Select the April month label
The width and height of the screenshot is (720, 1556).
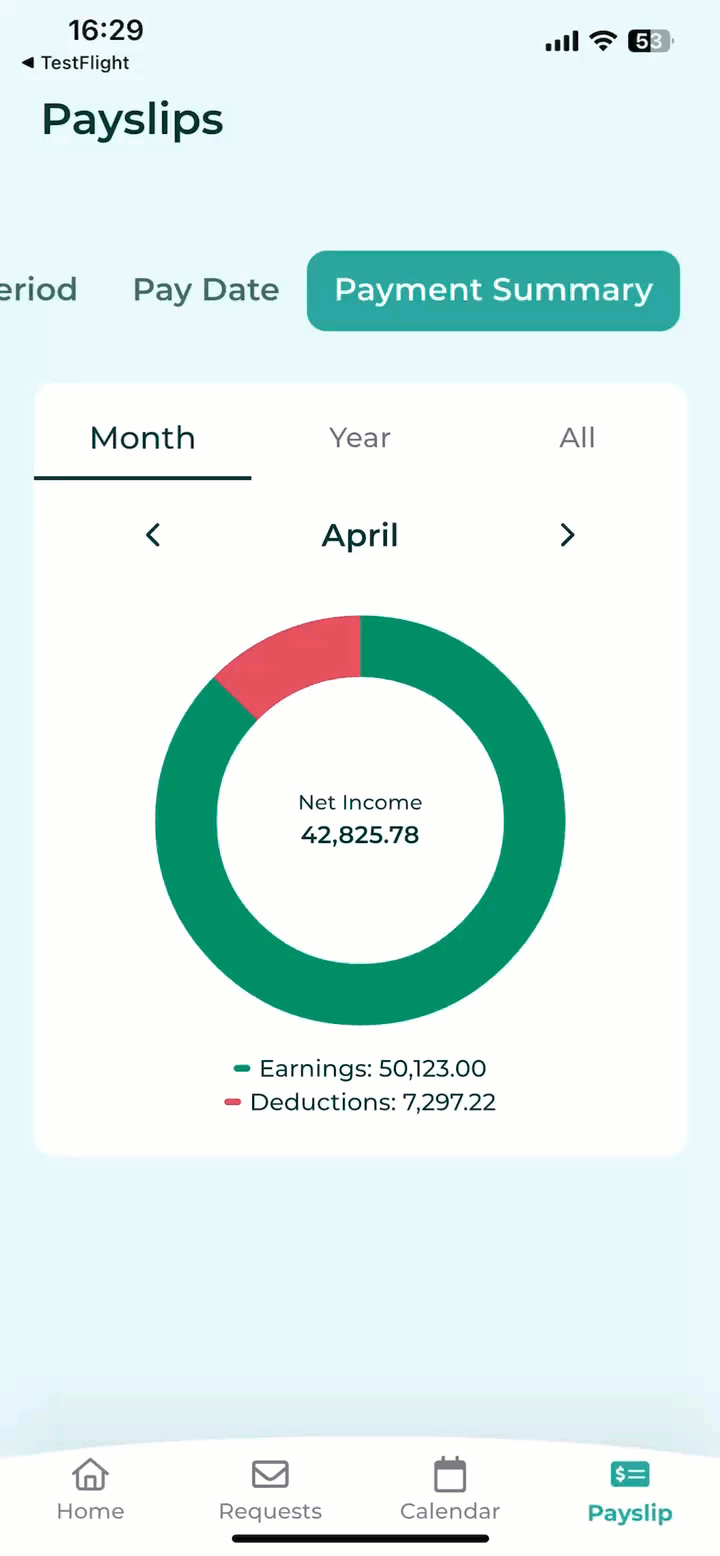tap(360, 536)
